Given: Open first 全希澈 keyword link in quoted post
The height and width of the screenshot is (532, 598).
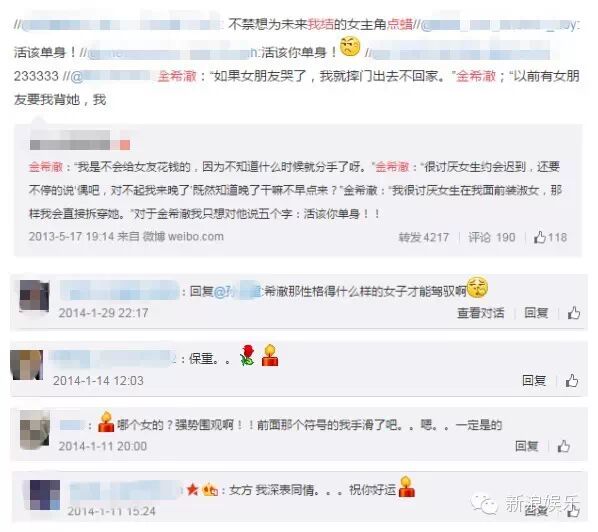Looking at the screenshot, I should [46, 167].
